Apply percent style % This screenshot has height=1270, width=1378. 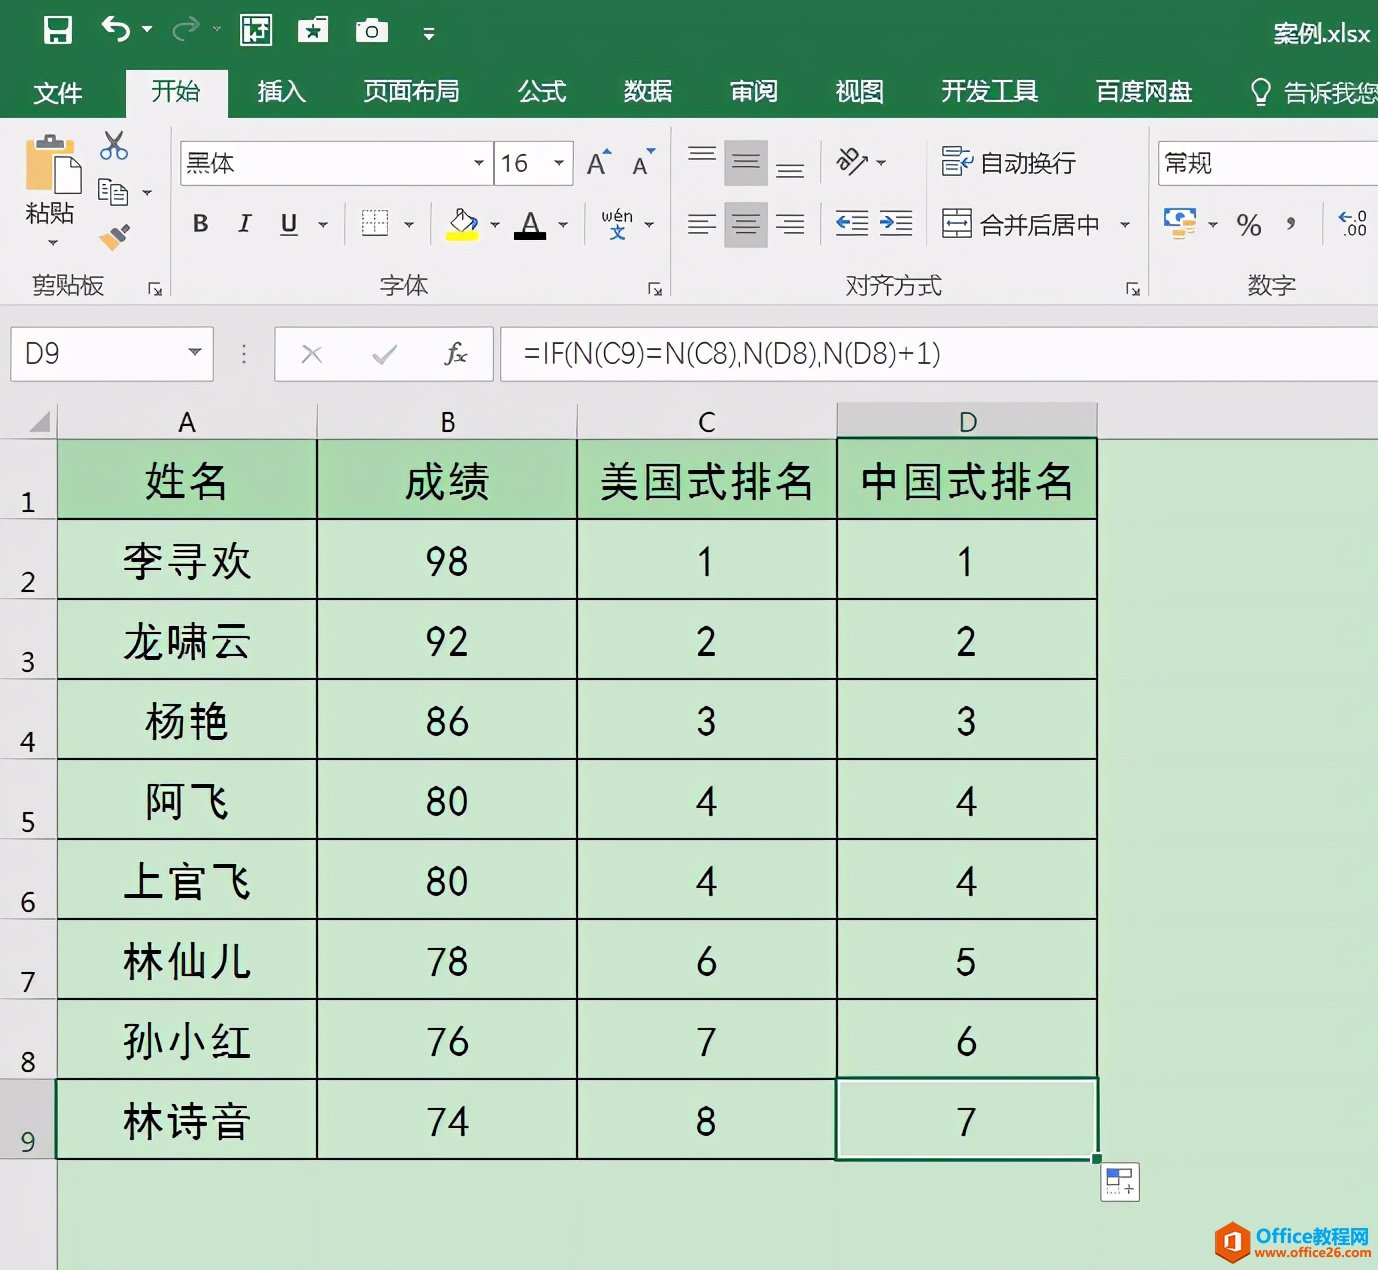(x=1249, y=225)
